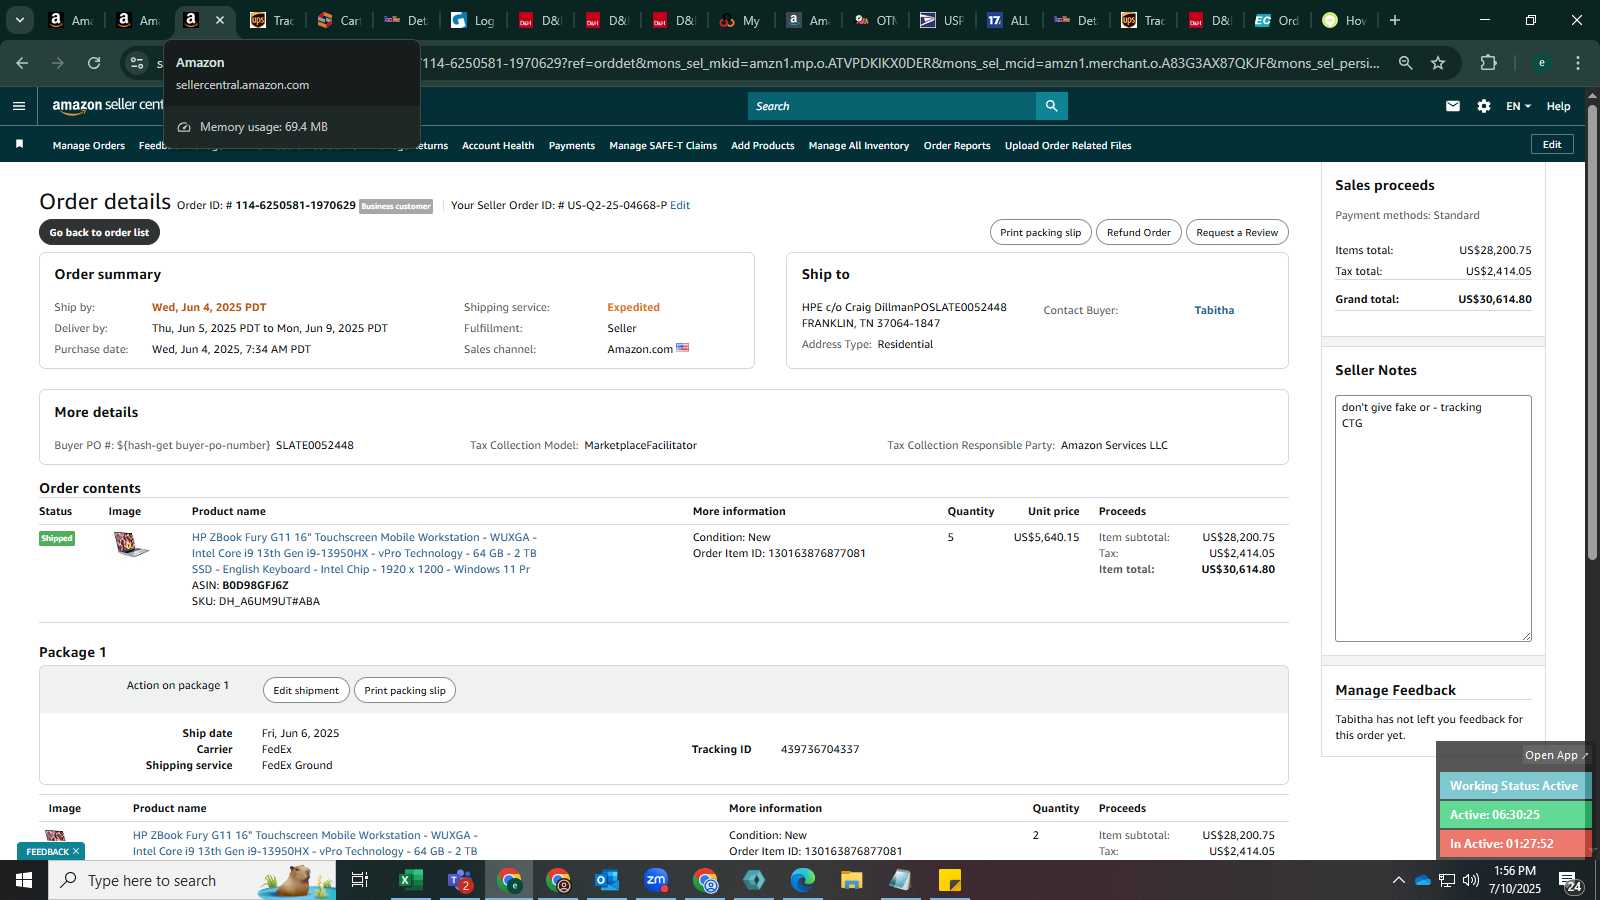
Task: Click the Windows Start button
Action: (24, 880)
